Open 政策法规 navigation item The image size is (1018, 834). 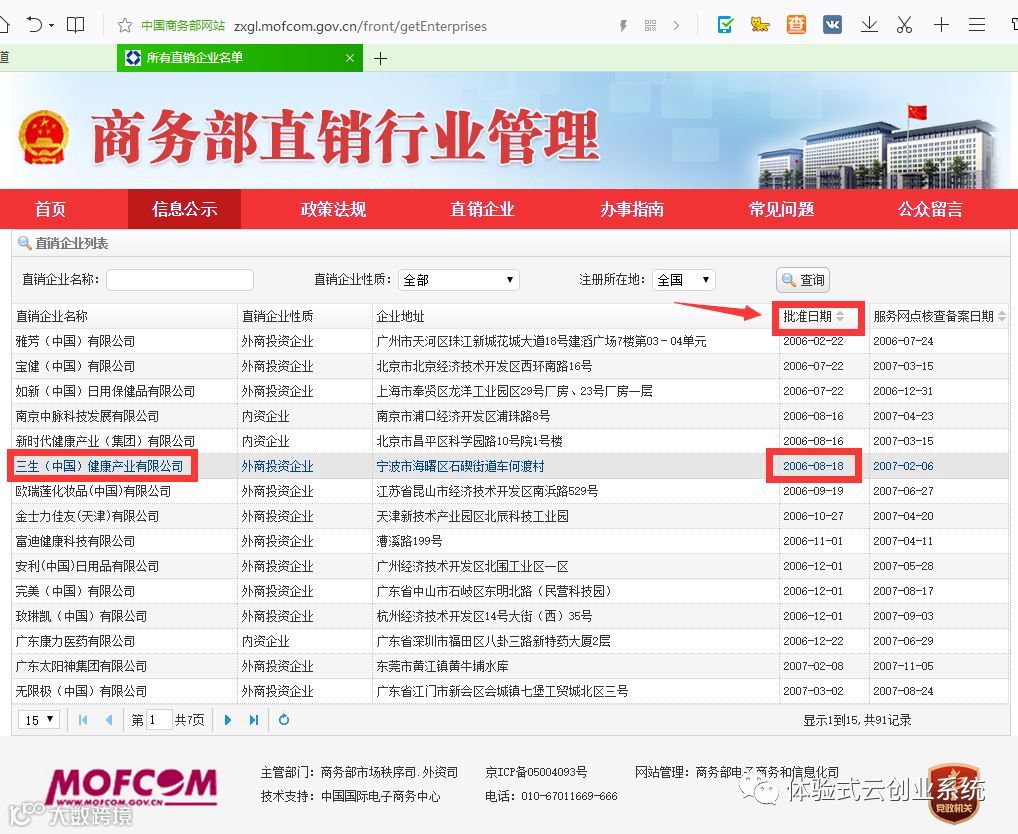[x=333, y=209]
